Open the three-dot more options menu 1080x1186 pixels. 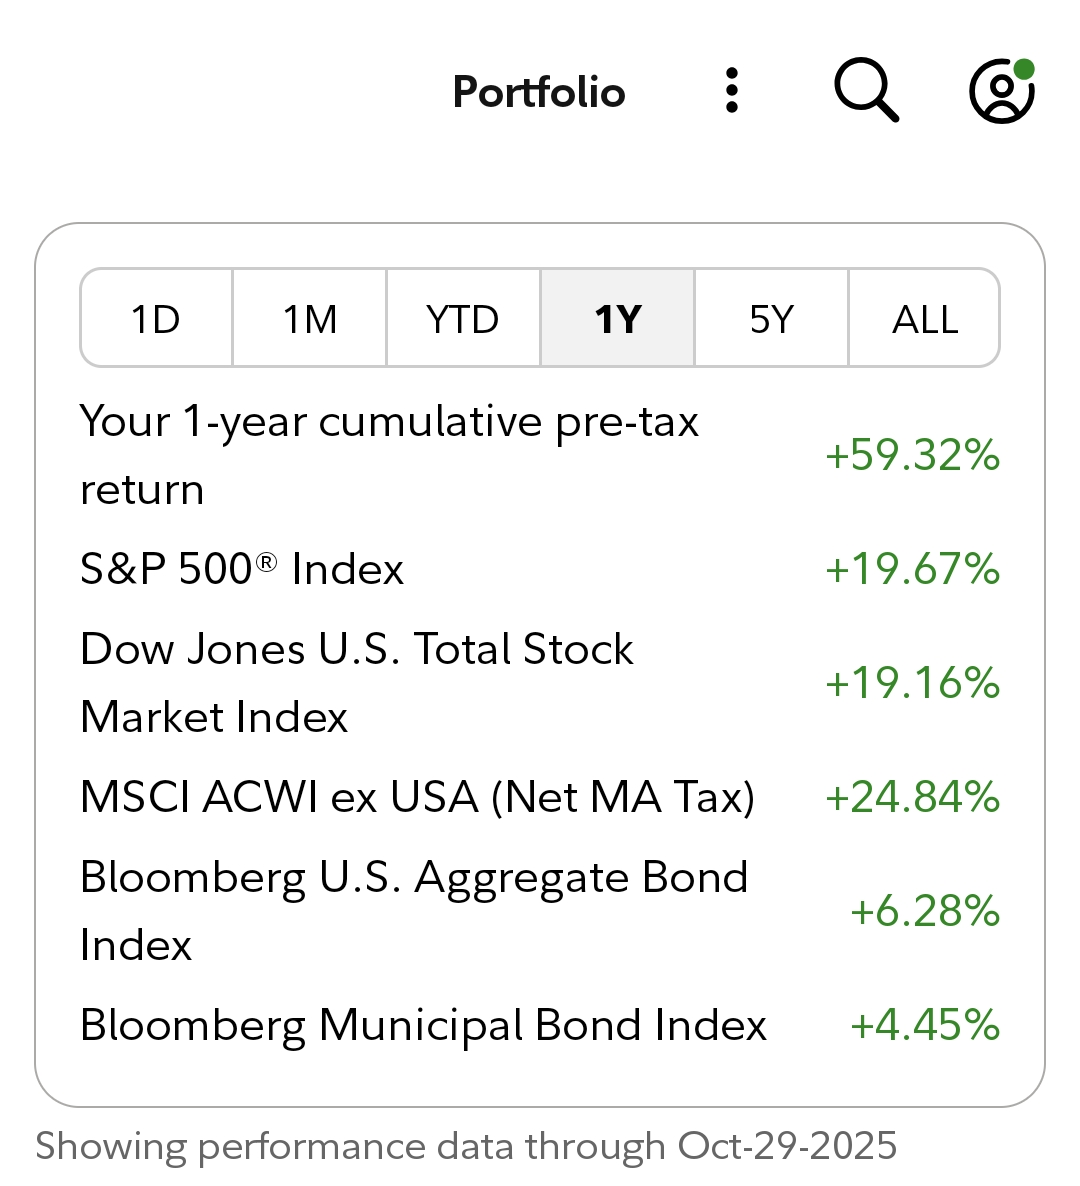pos(732,91)
